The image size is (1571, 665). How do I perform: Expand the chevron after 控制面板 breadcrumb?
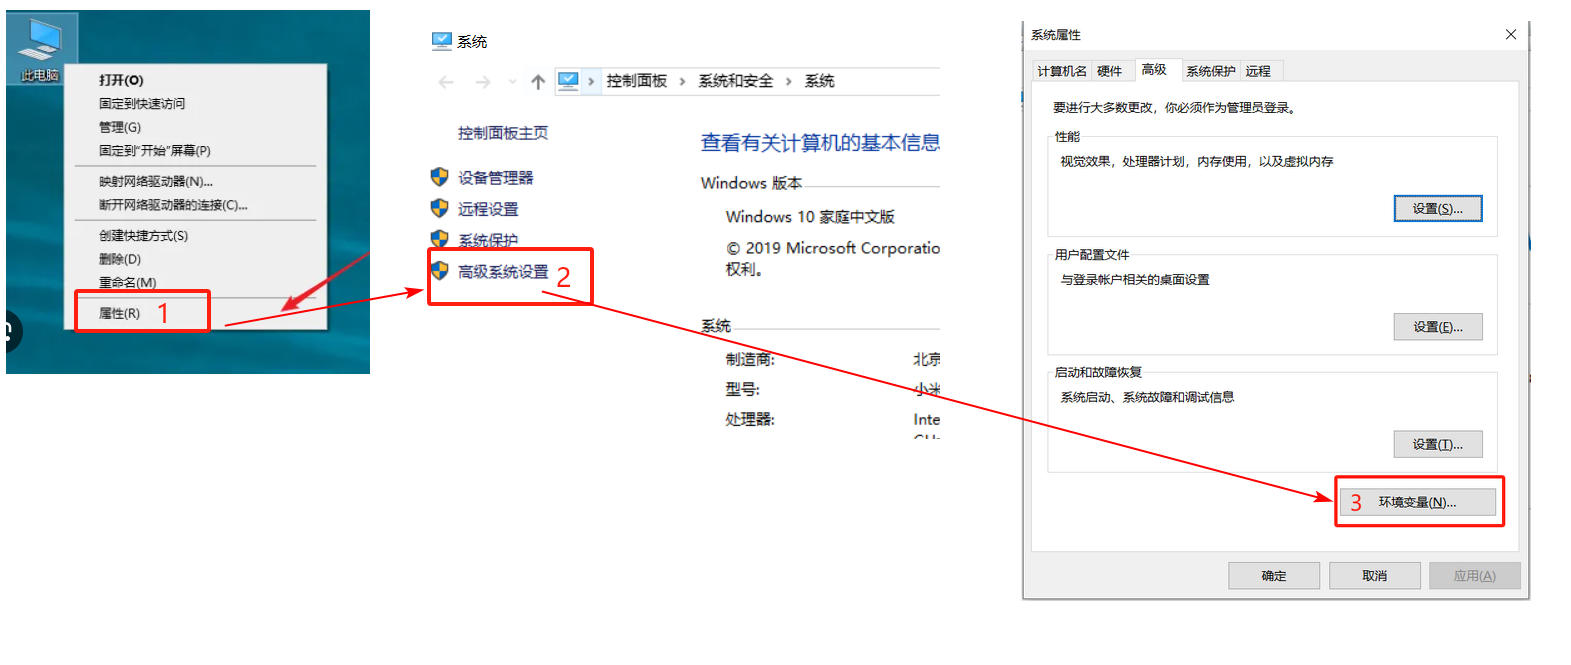click(682, 82)
